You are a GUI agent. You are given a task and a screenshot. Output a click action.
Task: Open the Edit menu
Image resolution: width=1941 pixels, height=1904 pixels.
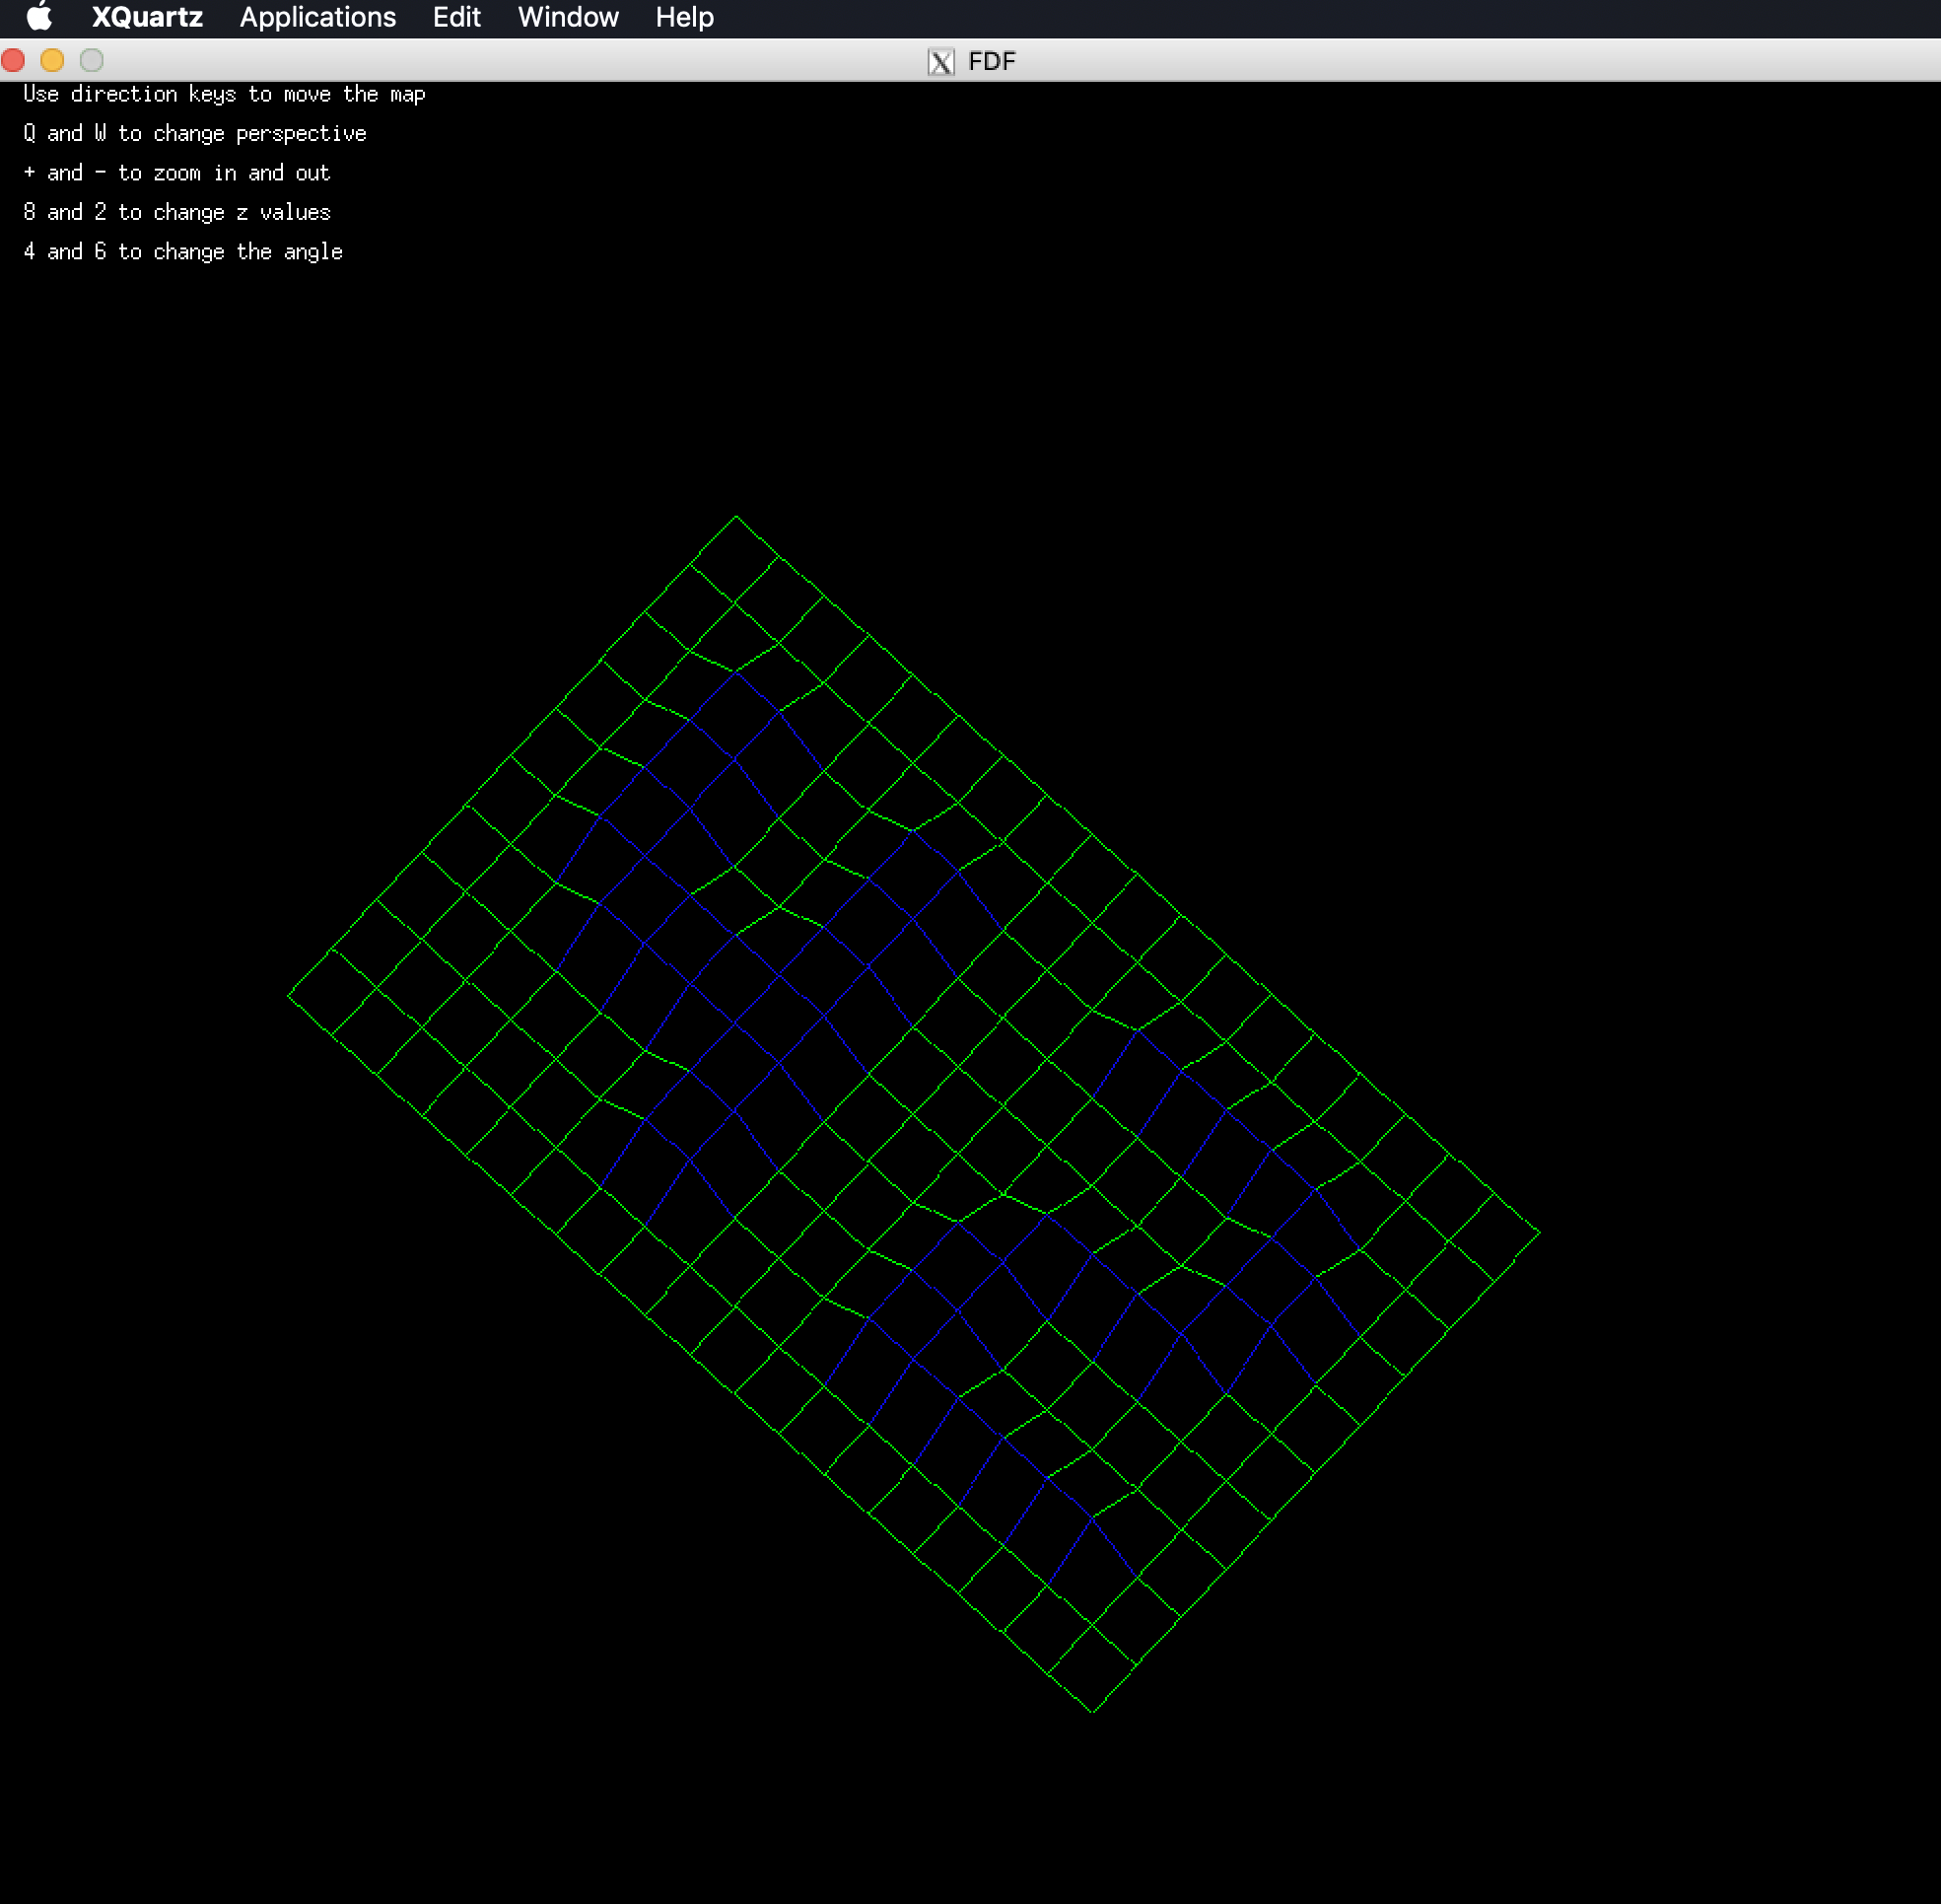[x=456, y=17]
